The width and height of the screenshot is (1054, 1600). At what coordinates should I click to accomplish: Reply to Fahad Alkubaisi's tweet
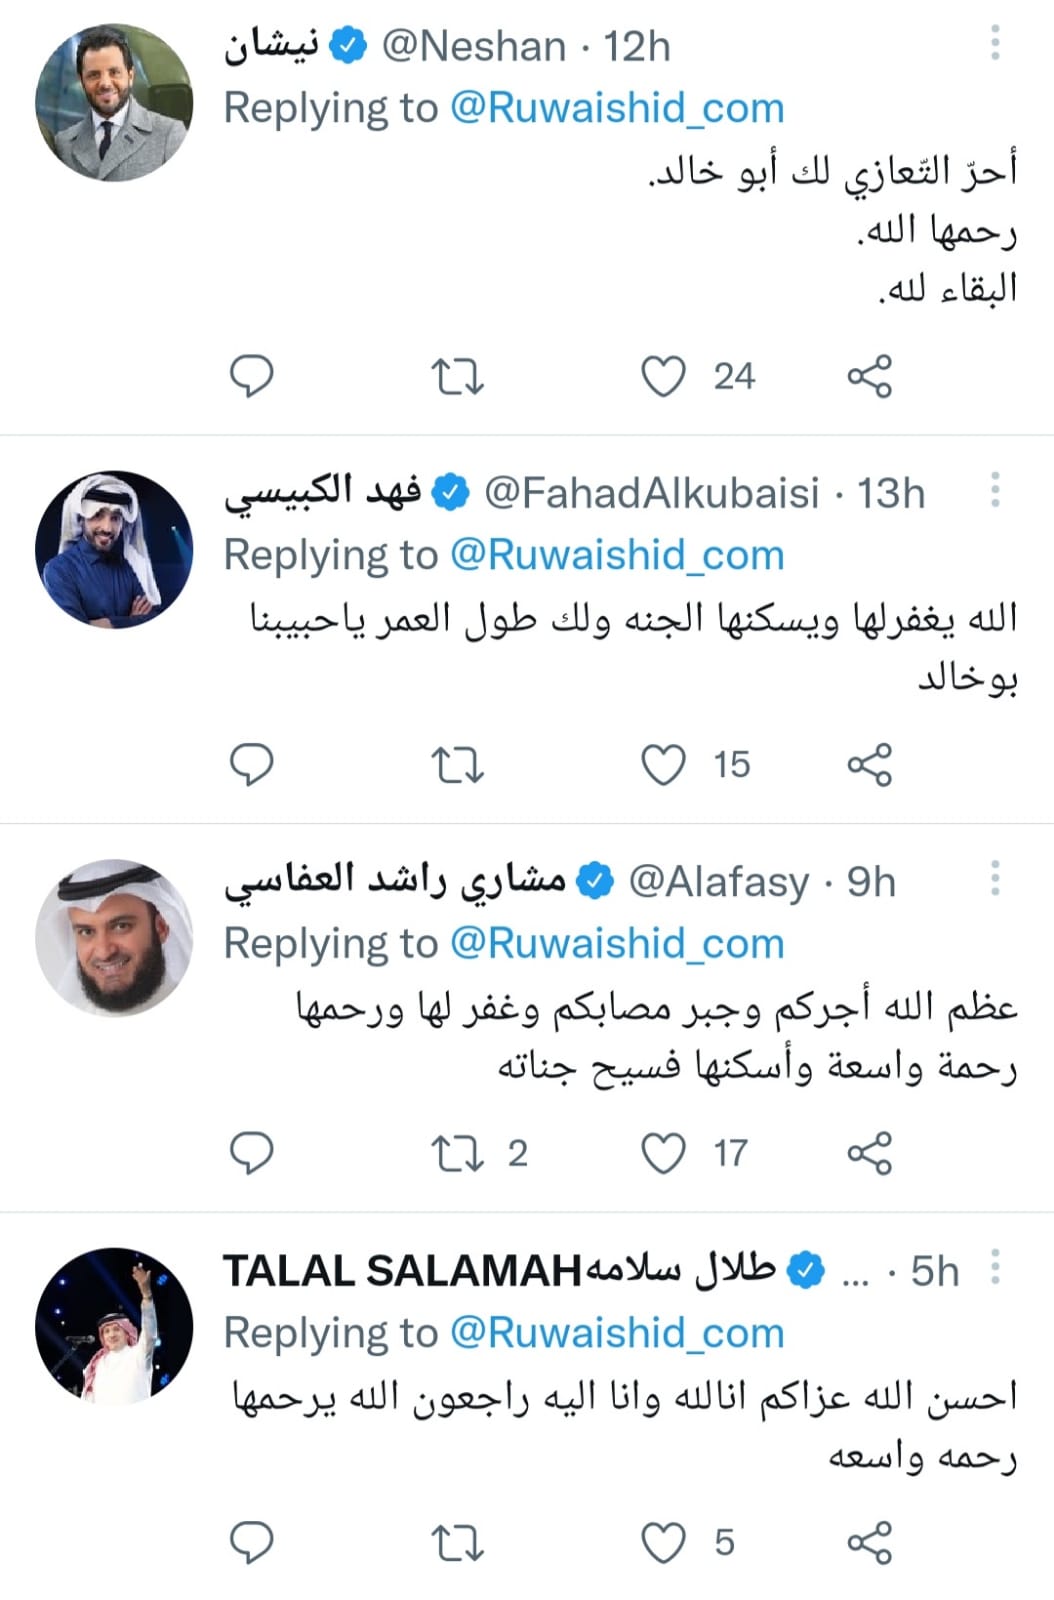(x=251, y=765)
